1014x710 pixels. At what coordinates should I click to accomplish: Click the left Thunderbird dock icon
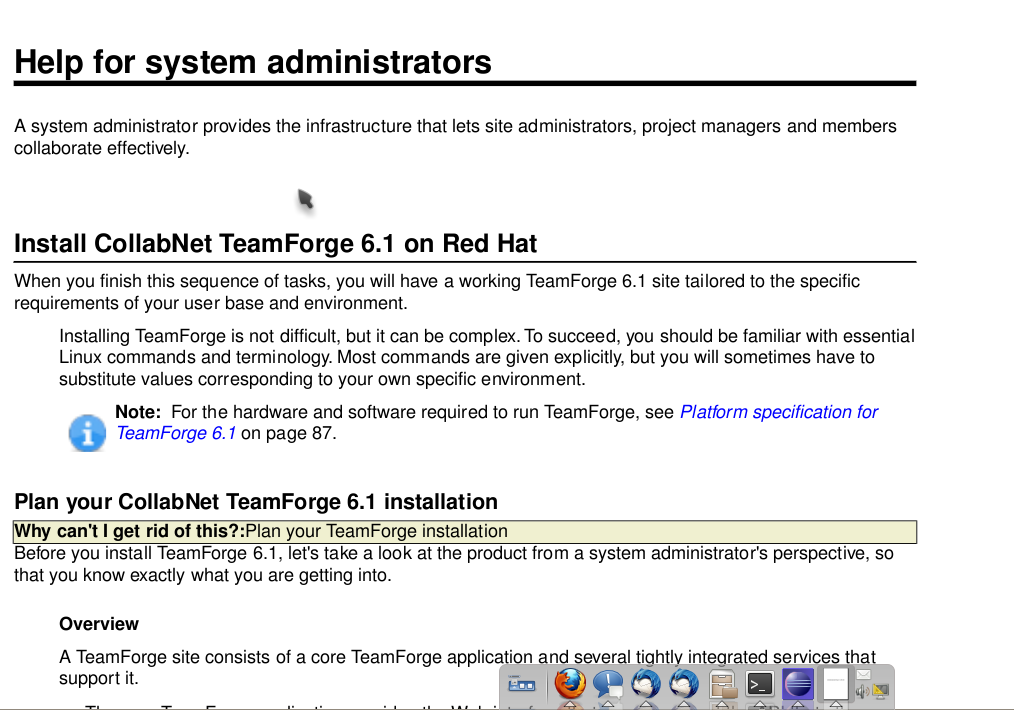pos(646,683)
